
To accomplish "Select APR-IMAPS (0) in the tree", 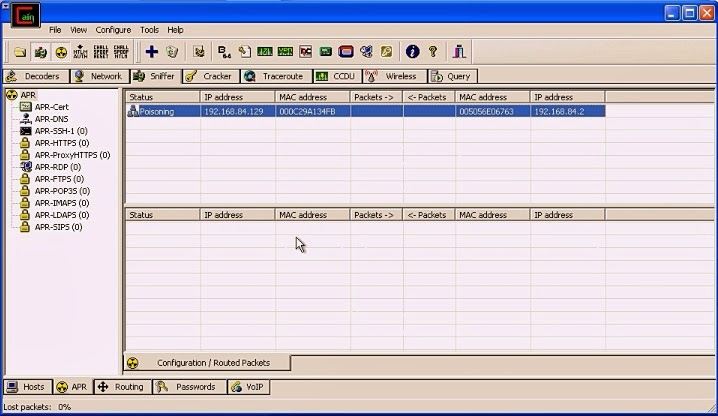I will coord(62,203).
